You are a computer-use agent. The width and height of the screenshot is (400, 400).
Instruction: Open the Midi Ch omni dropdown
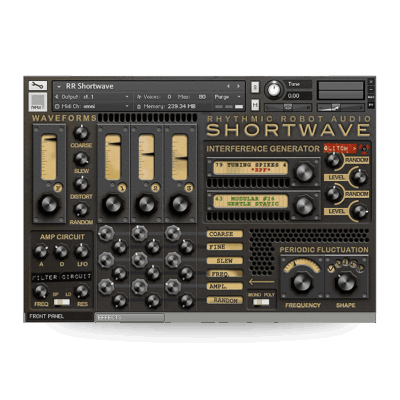pyautogui.click(x=92, y=106)
